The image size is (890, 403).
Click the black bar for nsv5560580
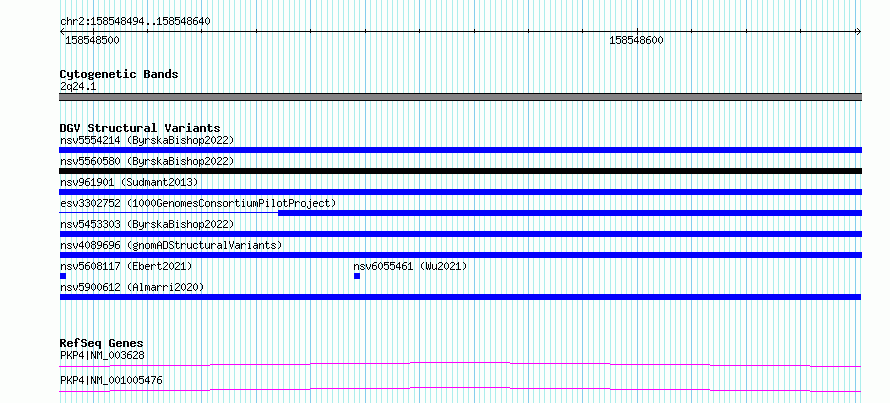click(x=460, y=171)
